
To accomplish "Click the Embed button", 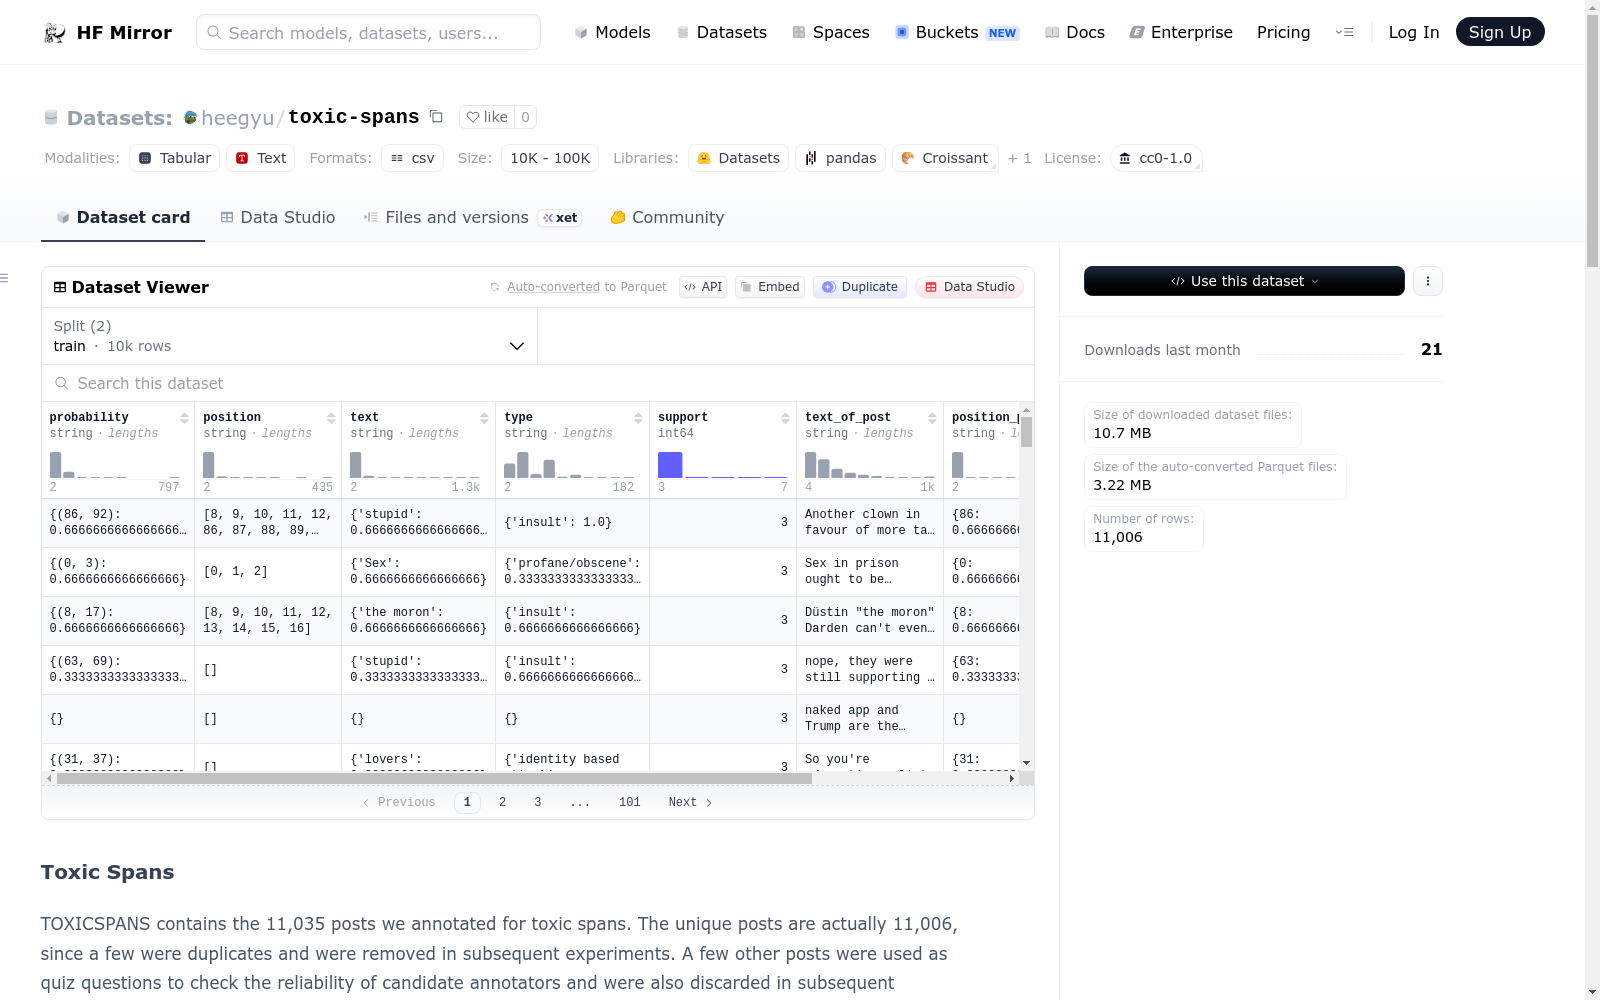I will 770,287.
